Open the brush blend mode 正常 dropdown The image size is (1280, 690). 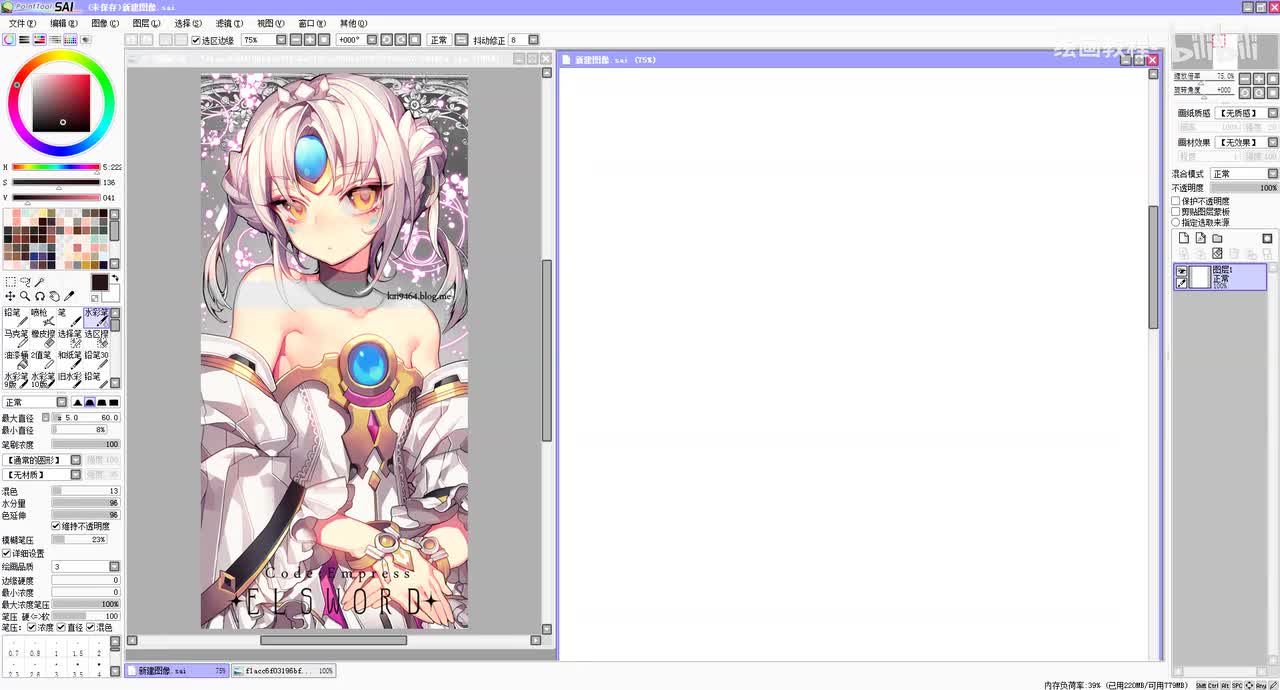(x=61, y=402)
